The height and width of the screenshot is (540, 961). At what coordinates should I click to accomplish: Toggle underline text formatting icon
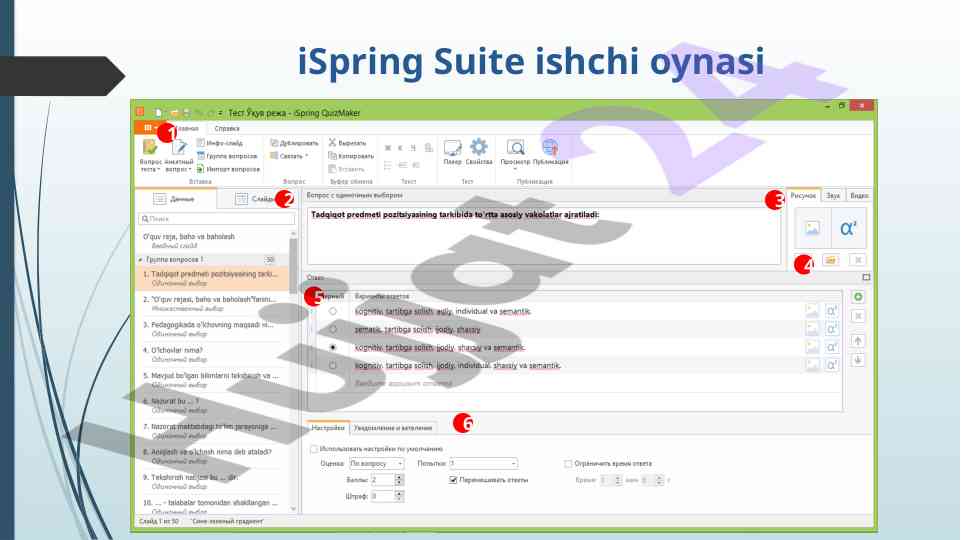[413, 148]
